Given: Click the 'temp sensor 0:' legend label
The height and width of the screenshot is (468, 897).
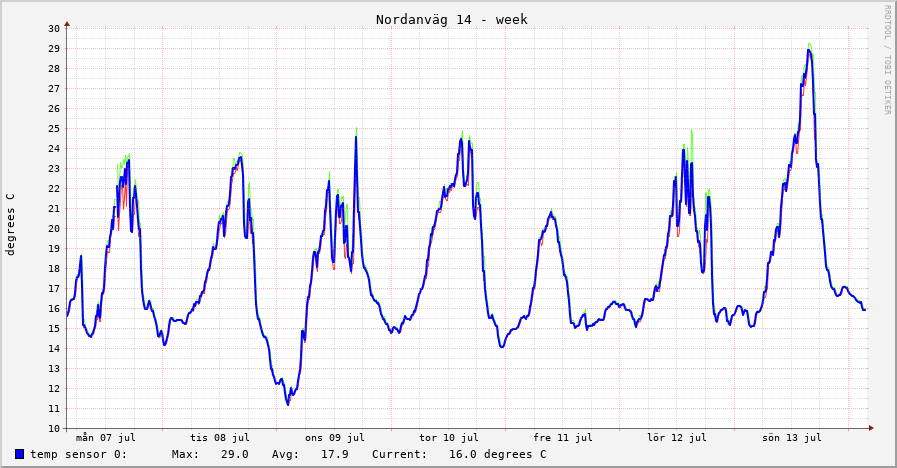Looking at the screenshot, I should pos(78,454).
